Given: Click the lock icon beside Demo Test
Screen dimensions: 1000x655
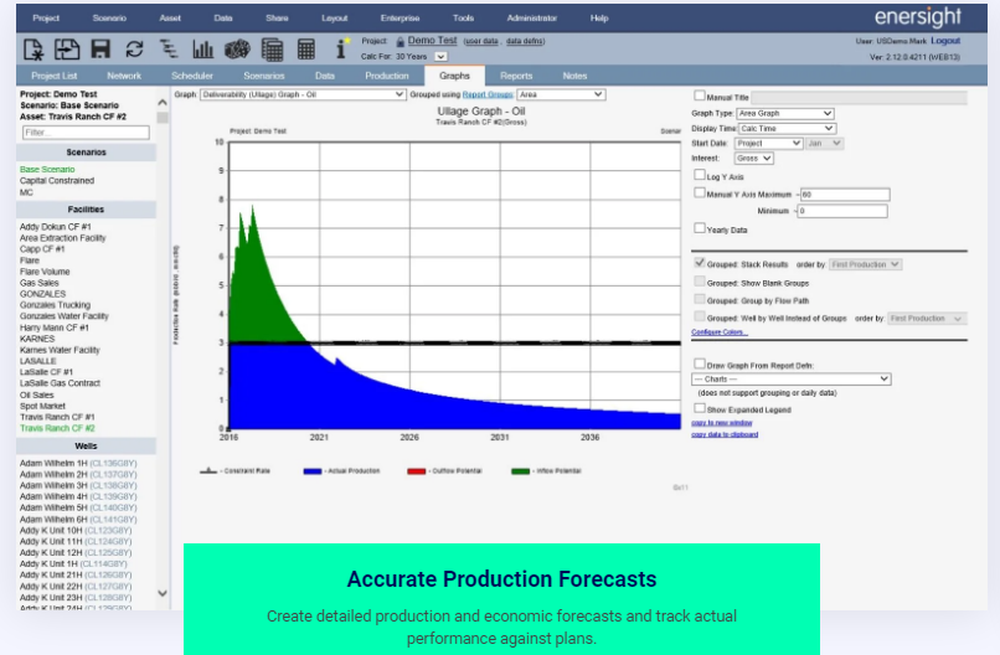Looking at the screenshot, I should pyautogui.click(x=400, y=41).
